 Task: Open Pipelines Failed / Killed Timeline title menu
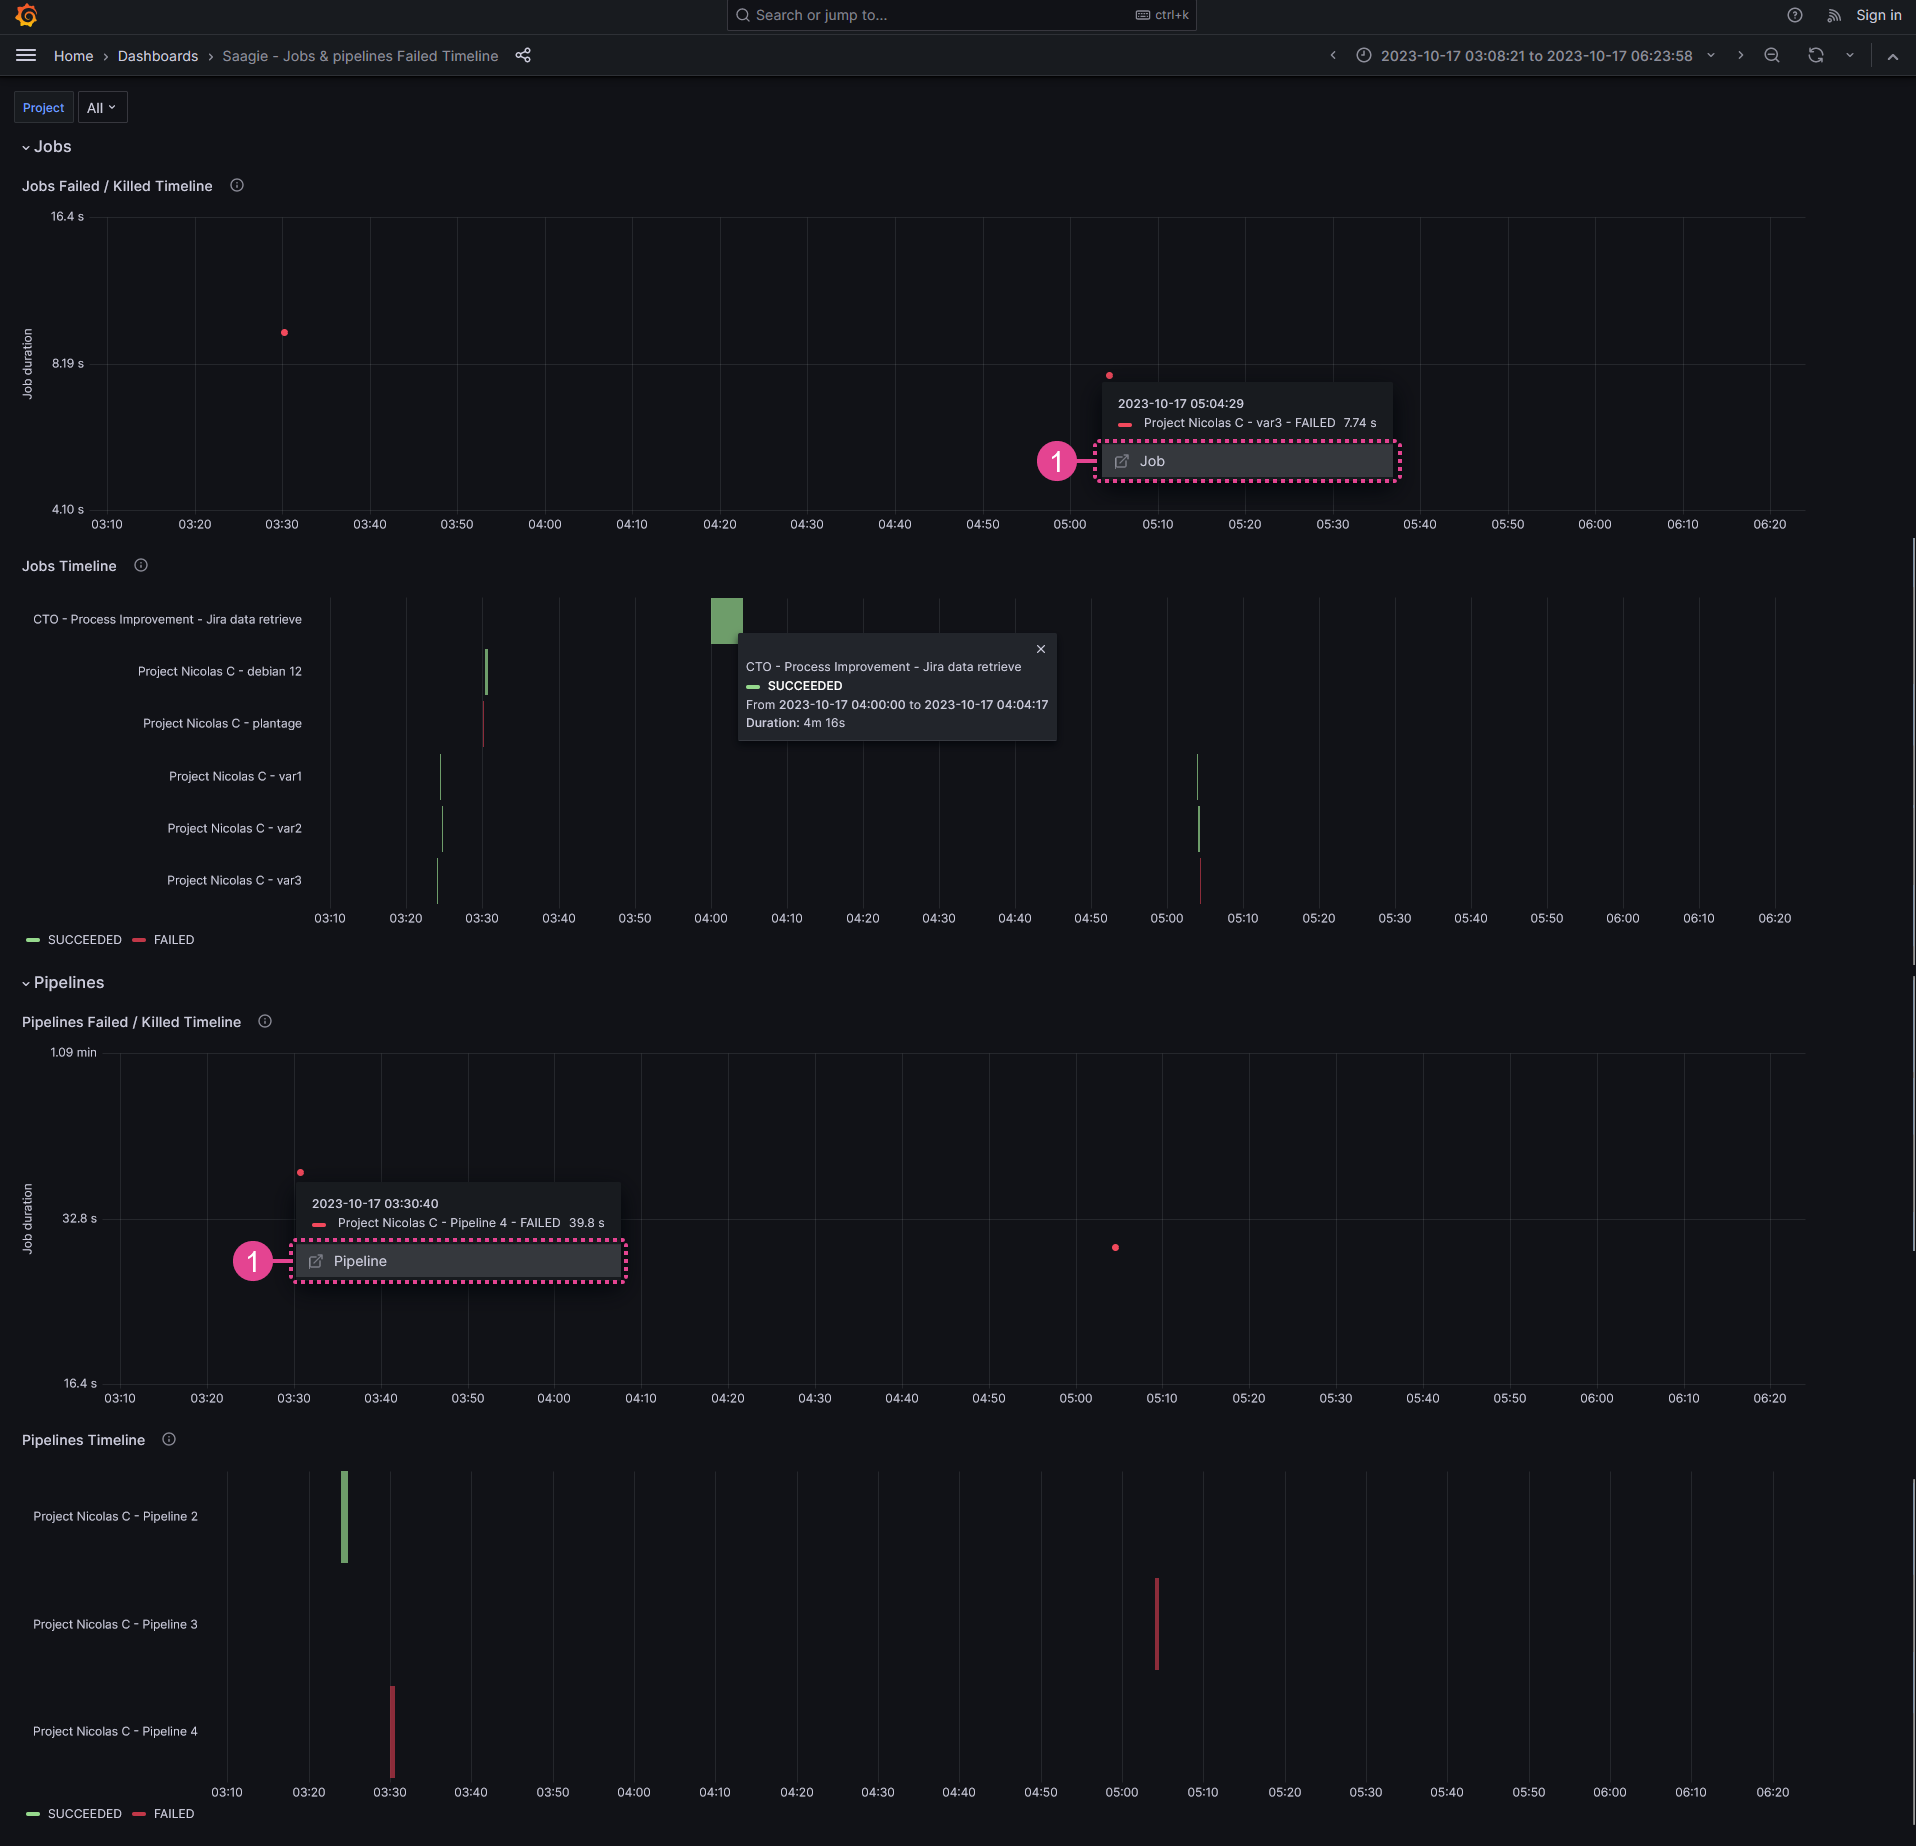(x=131, y=1022)
